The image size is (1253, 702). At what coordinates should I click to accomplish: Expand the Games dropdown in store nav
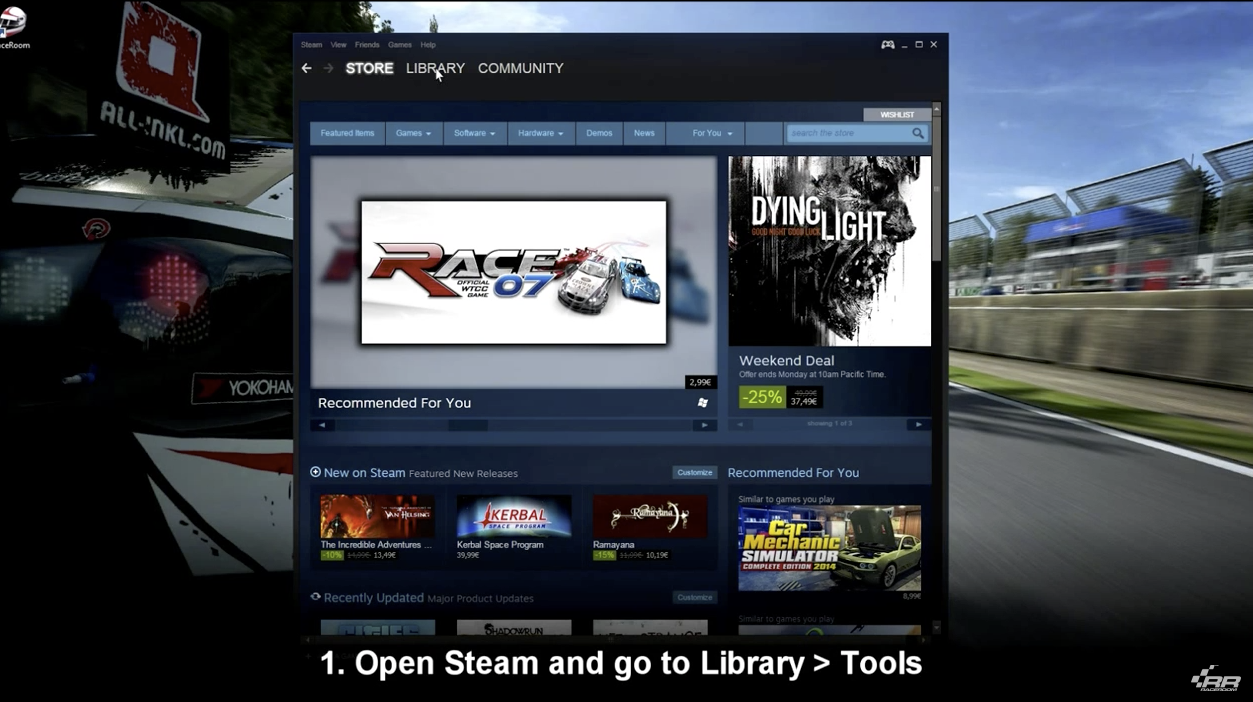click(x=414, y=133)
